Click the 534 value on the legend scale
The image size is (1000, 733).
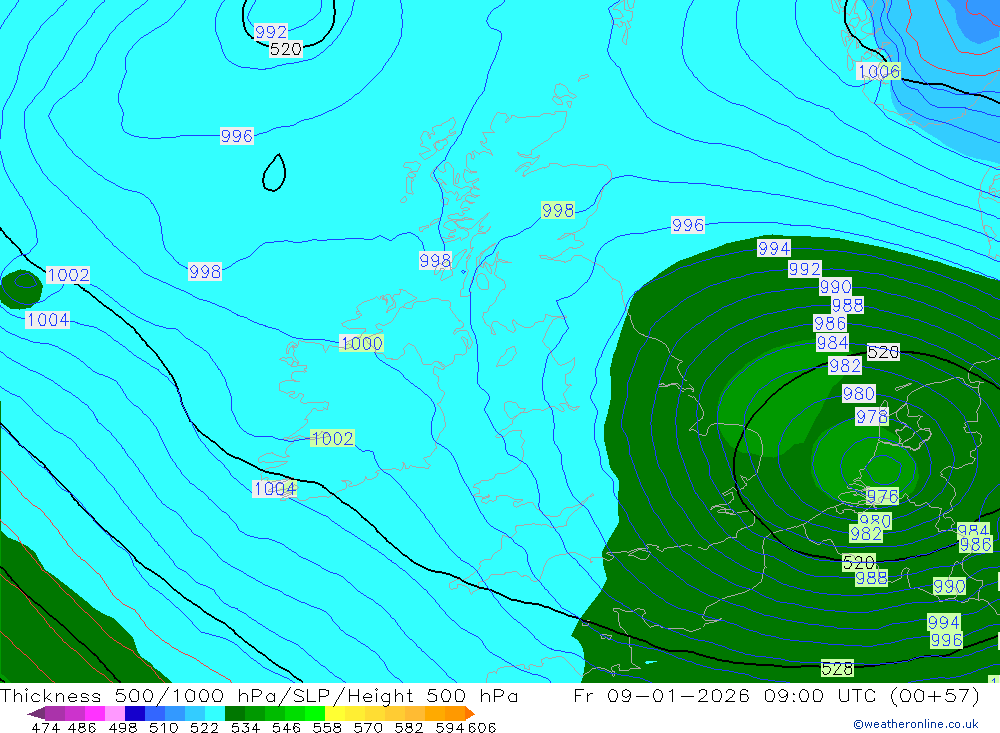[x=245, y=727]
